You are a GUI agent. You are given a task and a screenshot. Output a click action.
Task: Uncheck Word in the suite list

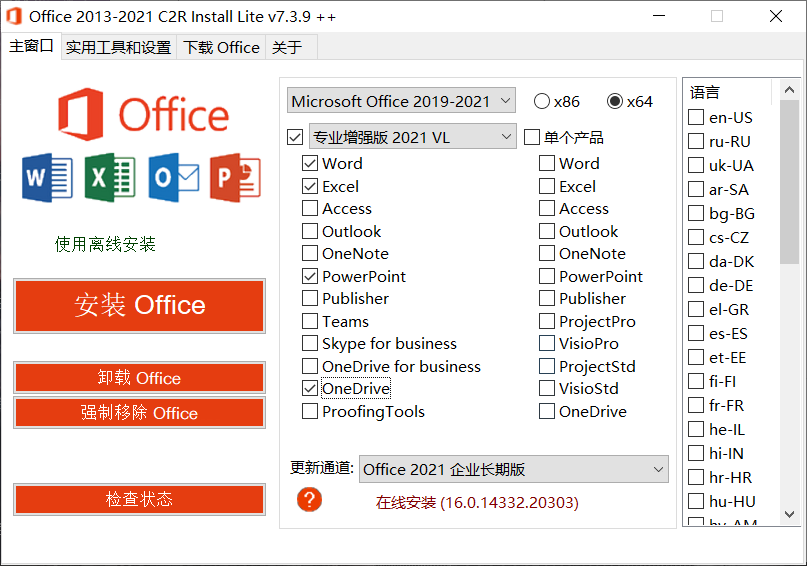pyautogui.click(x=310, y=164)
